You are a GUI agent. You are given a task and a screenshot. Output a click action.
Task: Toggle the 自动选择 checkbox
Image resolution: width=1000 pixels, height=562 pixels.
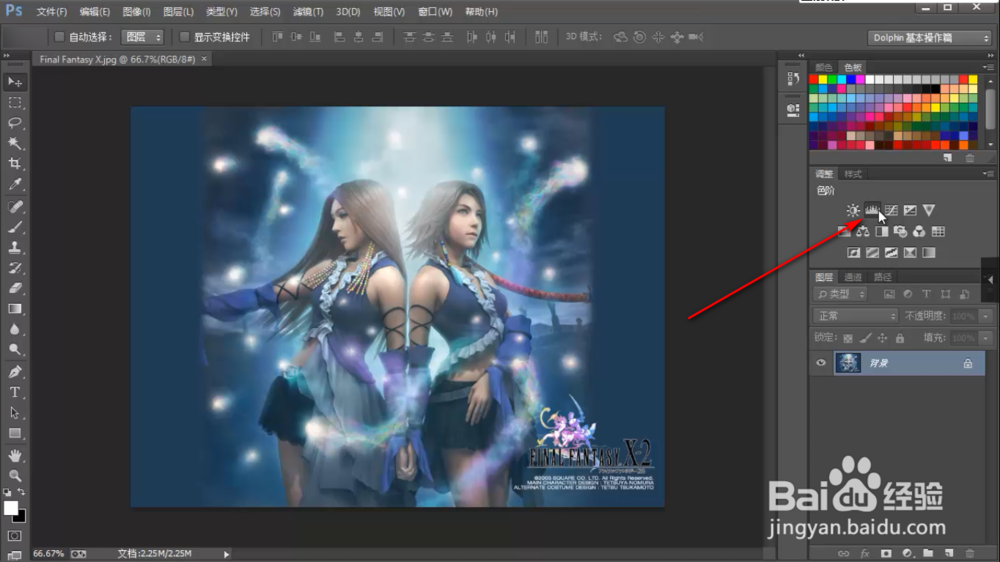(59, 37)
